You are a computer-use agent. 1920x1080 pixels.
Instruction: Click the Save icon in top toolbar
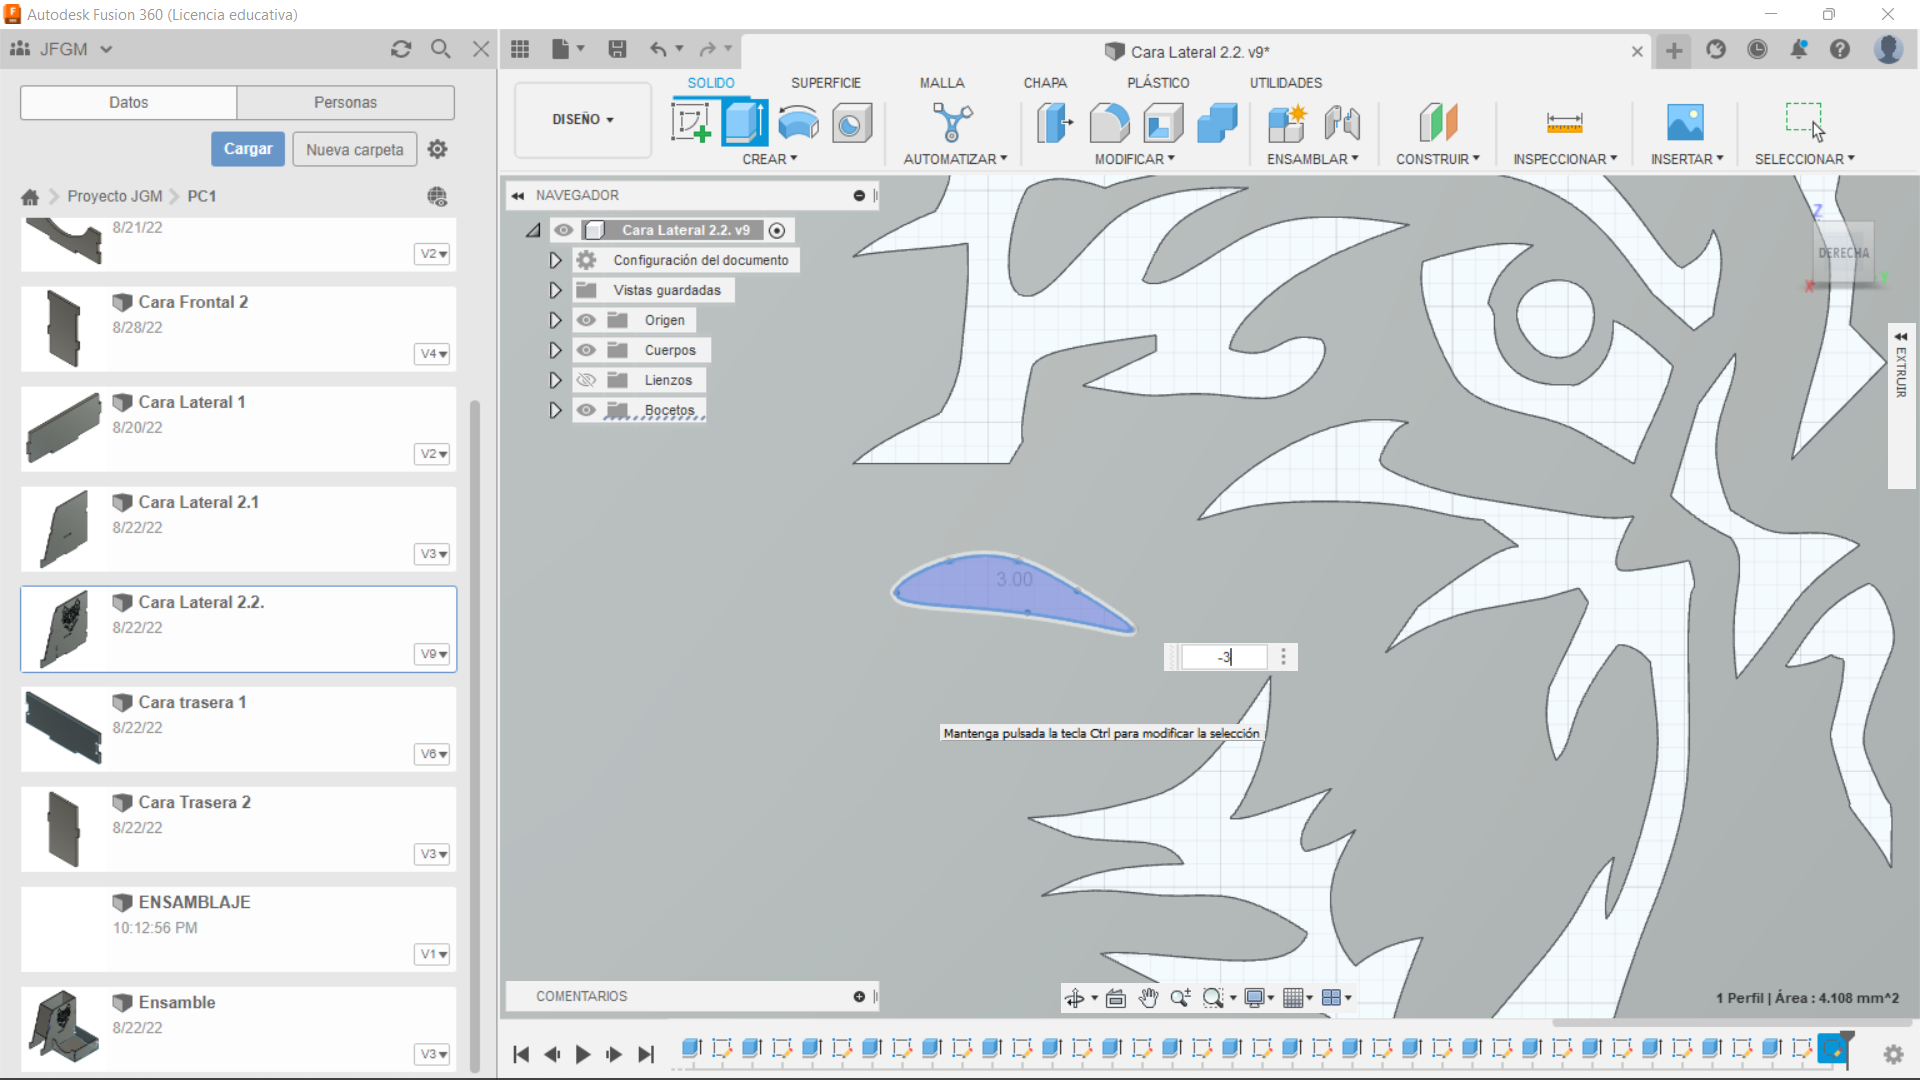click(x=617, y=49)
